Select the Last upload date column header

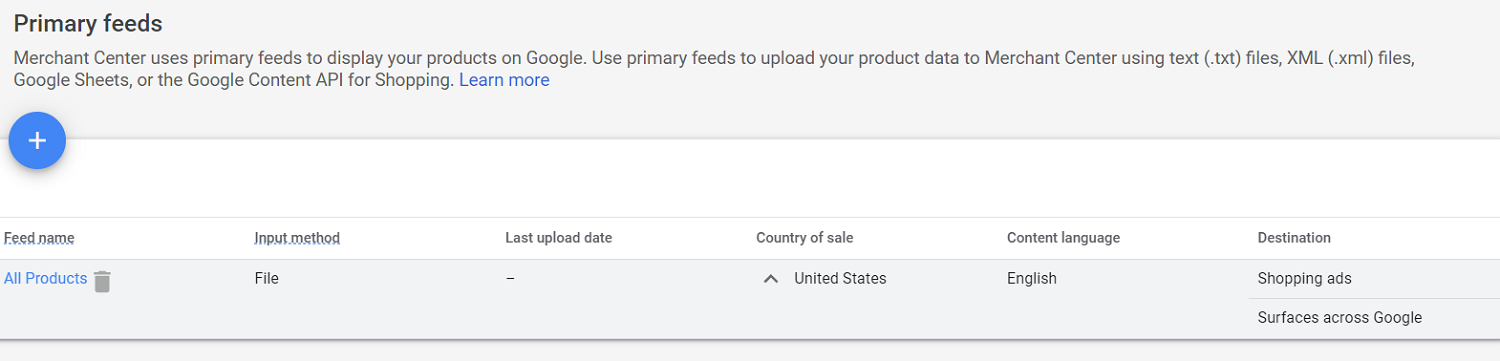(559, 238)
